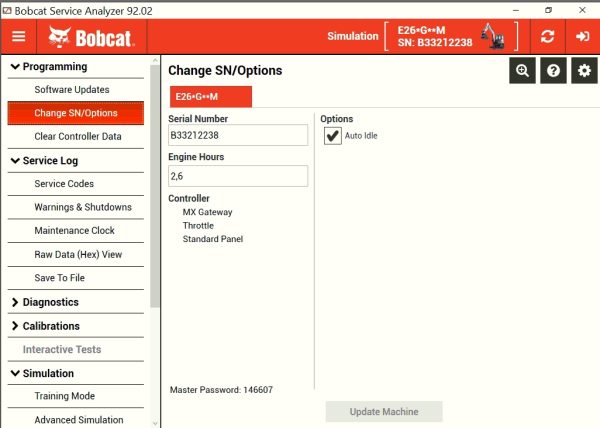Click the Master Password: 146607 text

pos(221,390)
